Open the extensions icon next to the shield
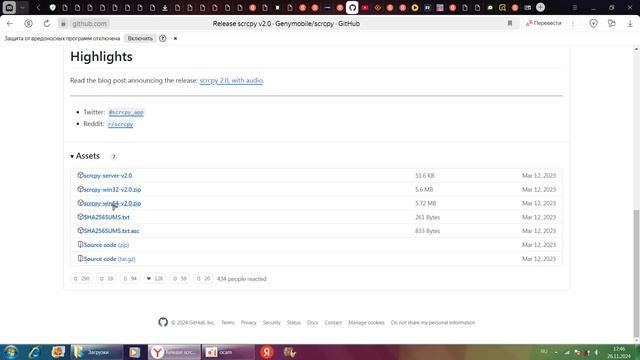 [x=611, y=24]
